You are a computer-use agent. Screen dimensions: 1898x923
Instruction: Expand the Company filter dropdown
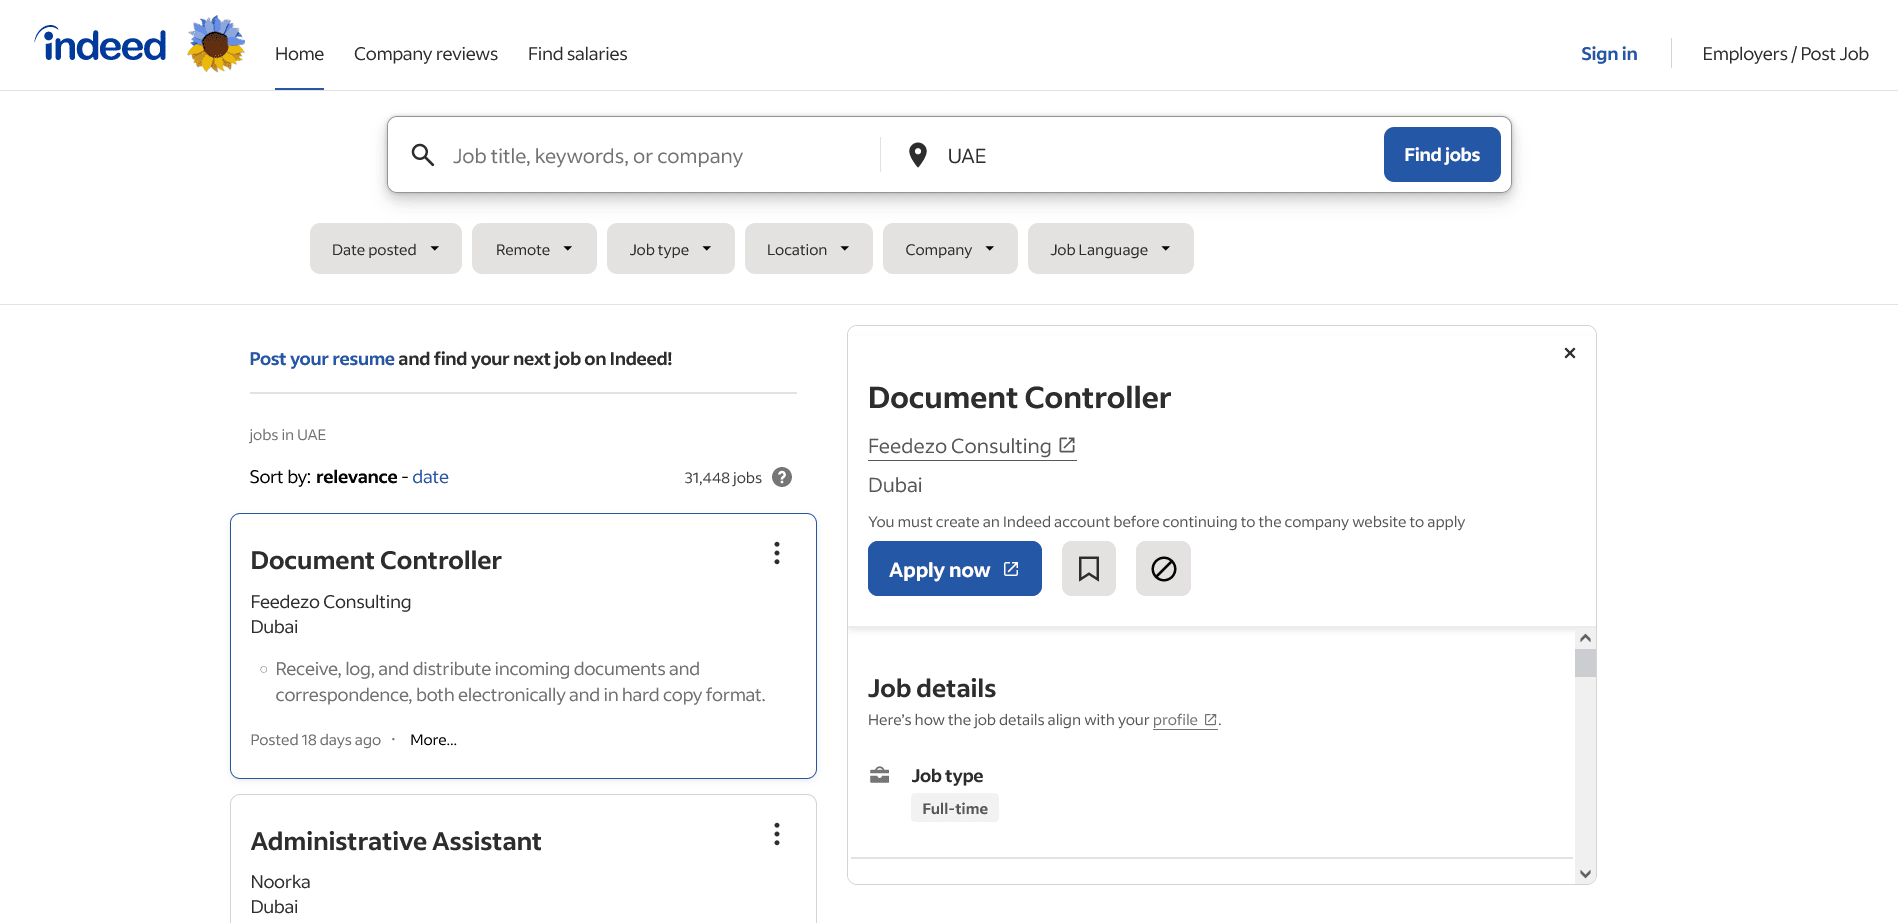949,249
